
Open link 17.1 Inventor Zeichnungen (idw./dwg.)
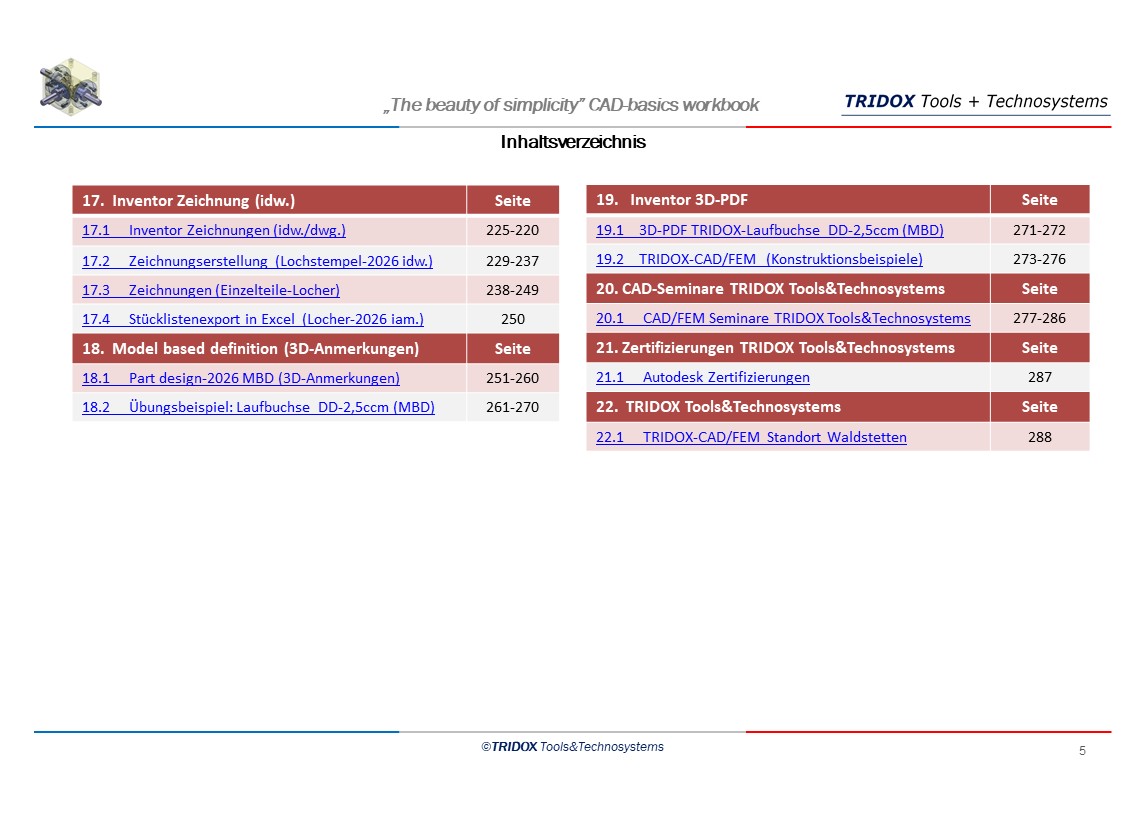click(x=213, y=231)
